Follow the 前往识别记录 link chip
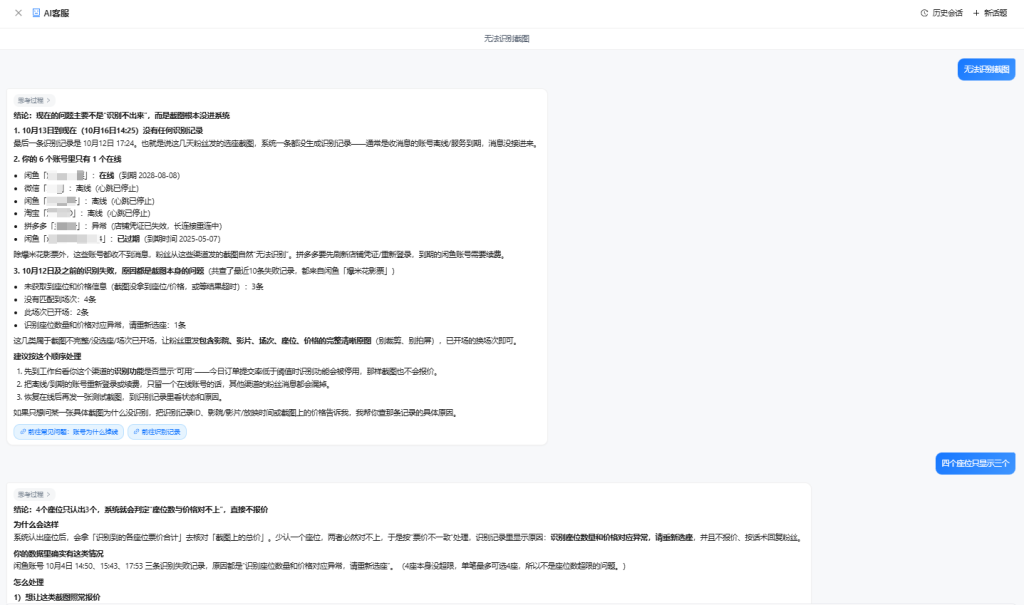 pos(157,432)
